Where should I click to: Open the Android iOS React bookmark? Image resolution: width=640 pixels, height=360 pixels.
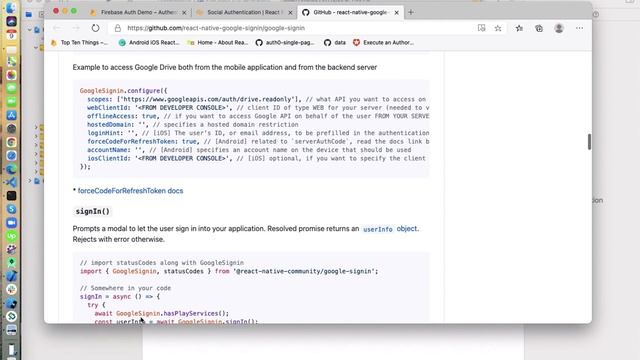[149, 42]
